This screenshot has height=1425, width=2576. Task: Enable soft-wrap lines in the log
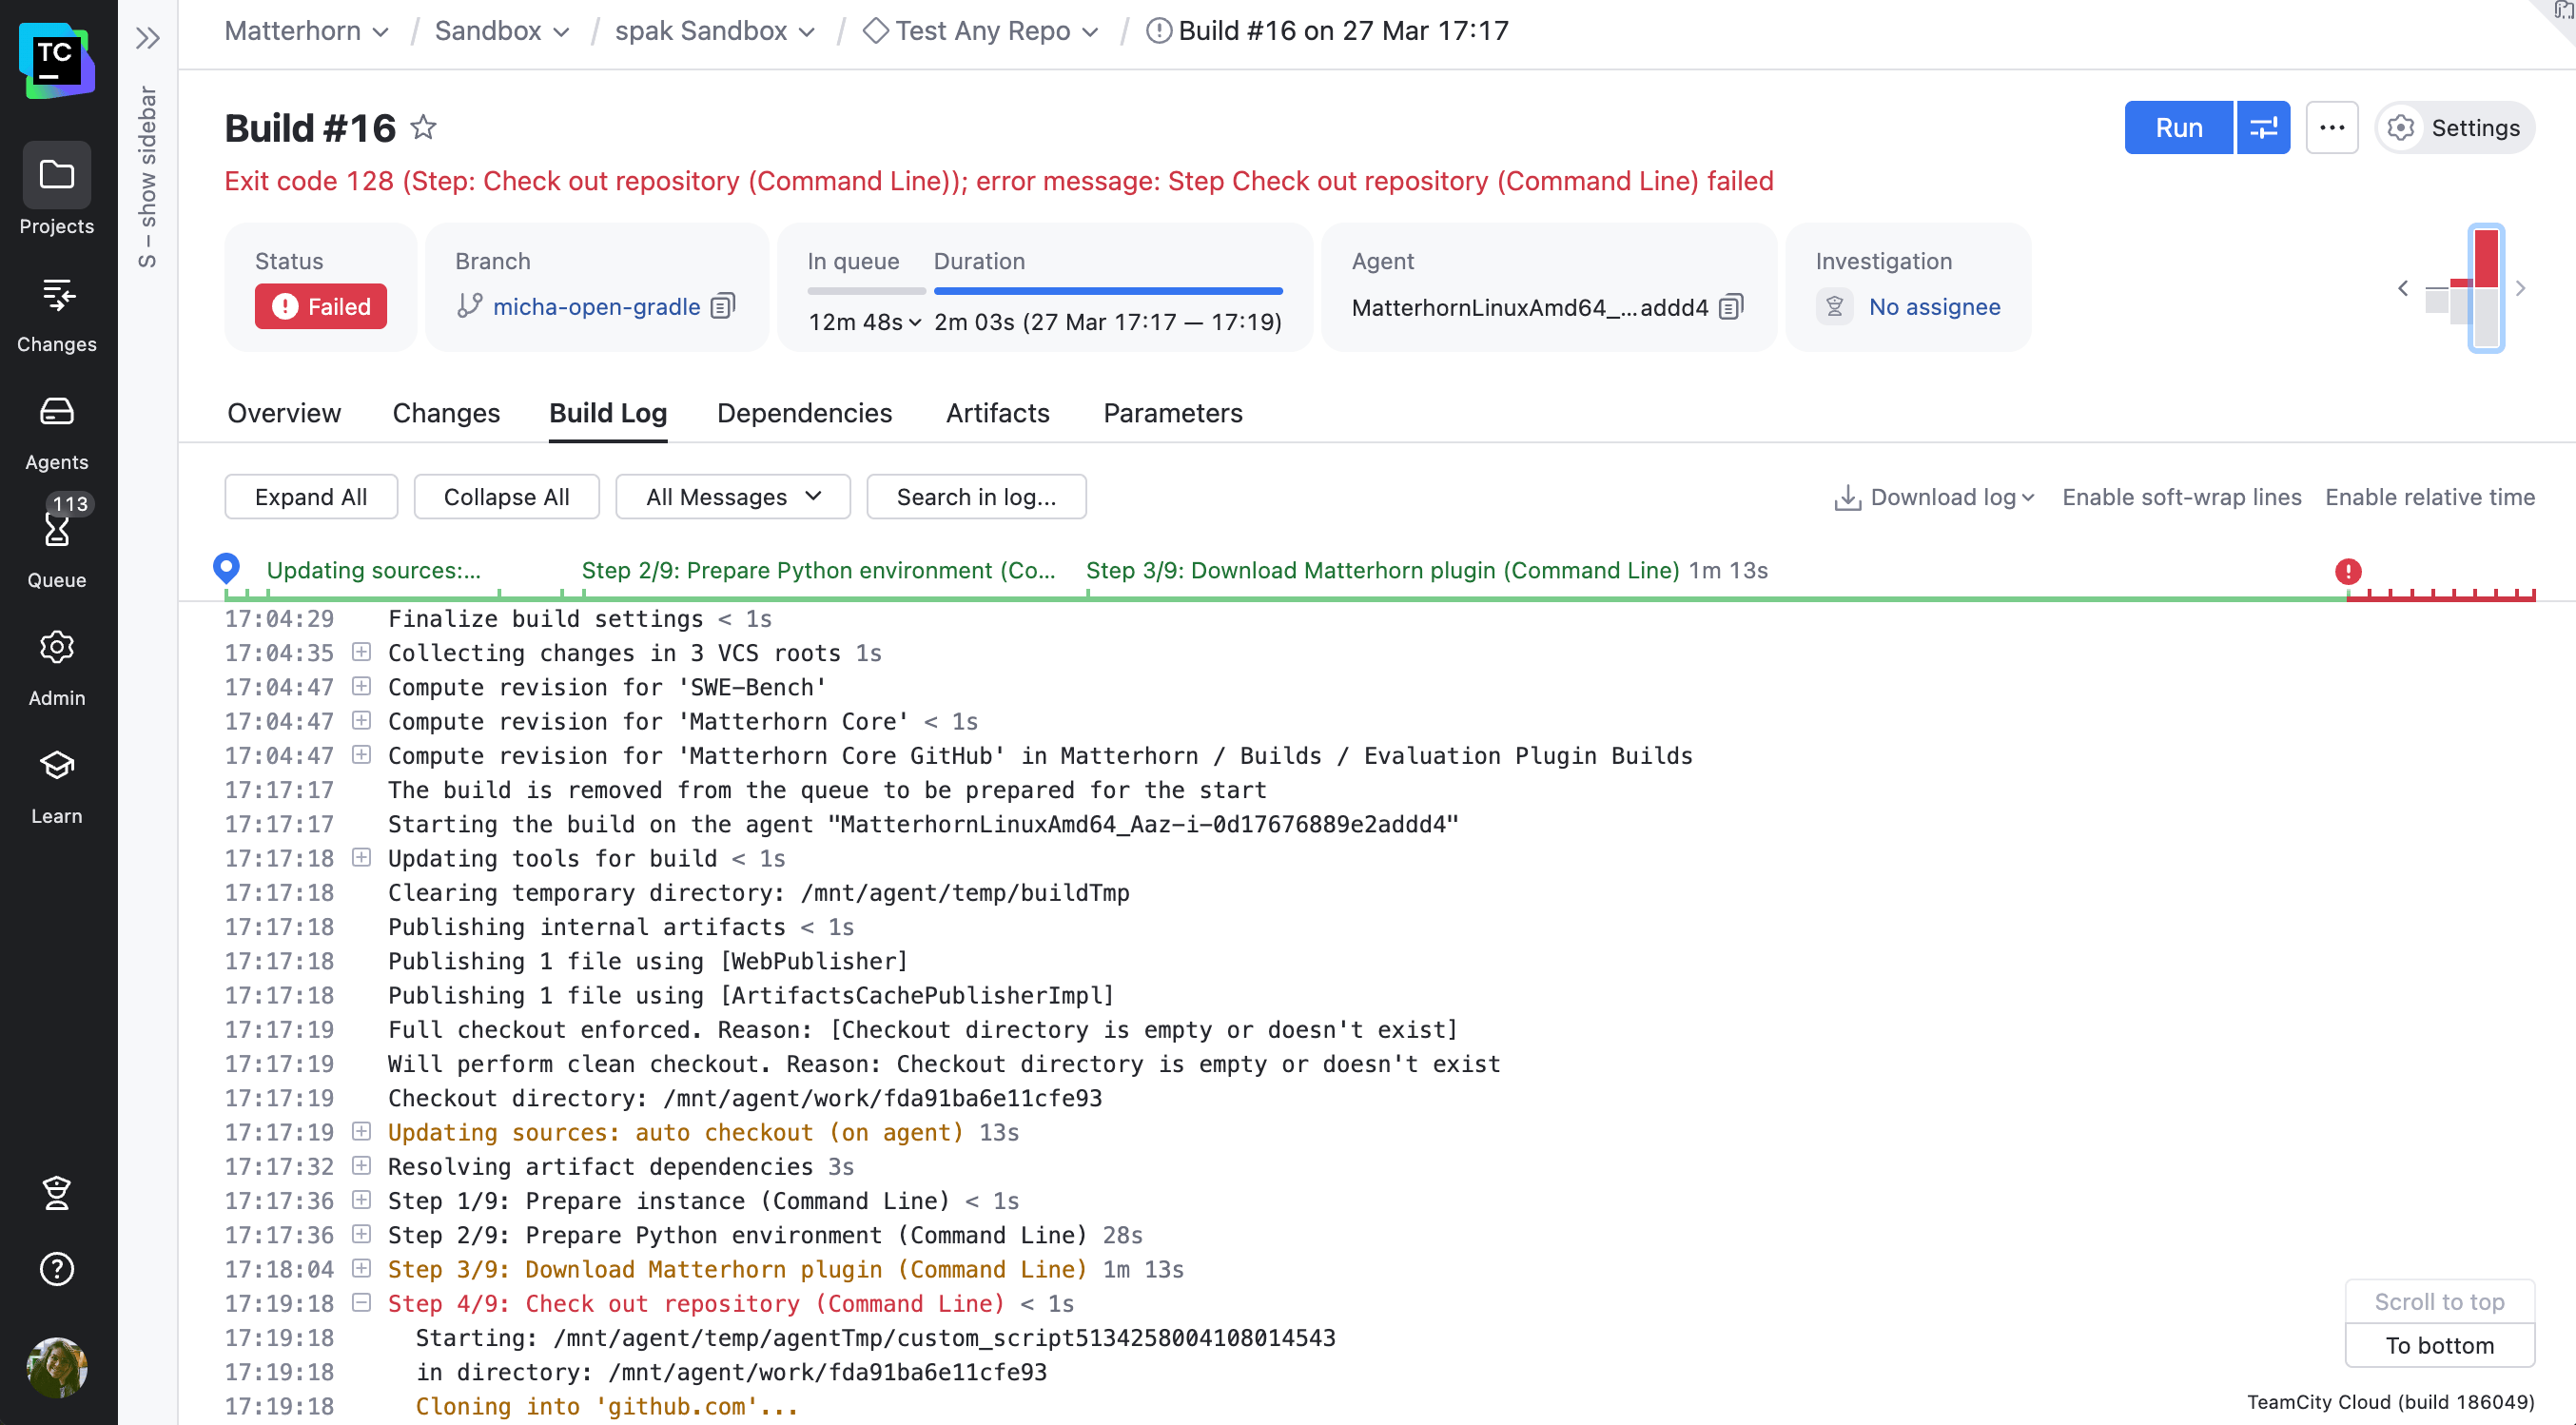pyautogui.click(x=2181, y=496)
